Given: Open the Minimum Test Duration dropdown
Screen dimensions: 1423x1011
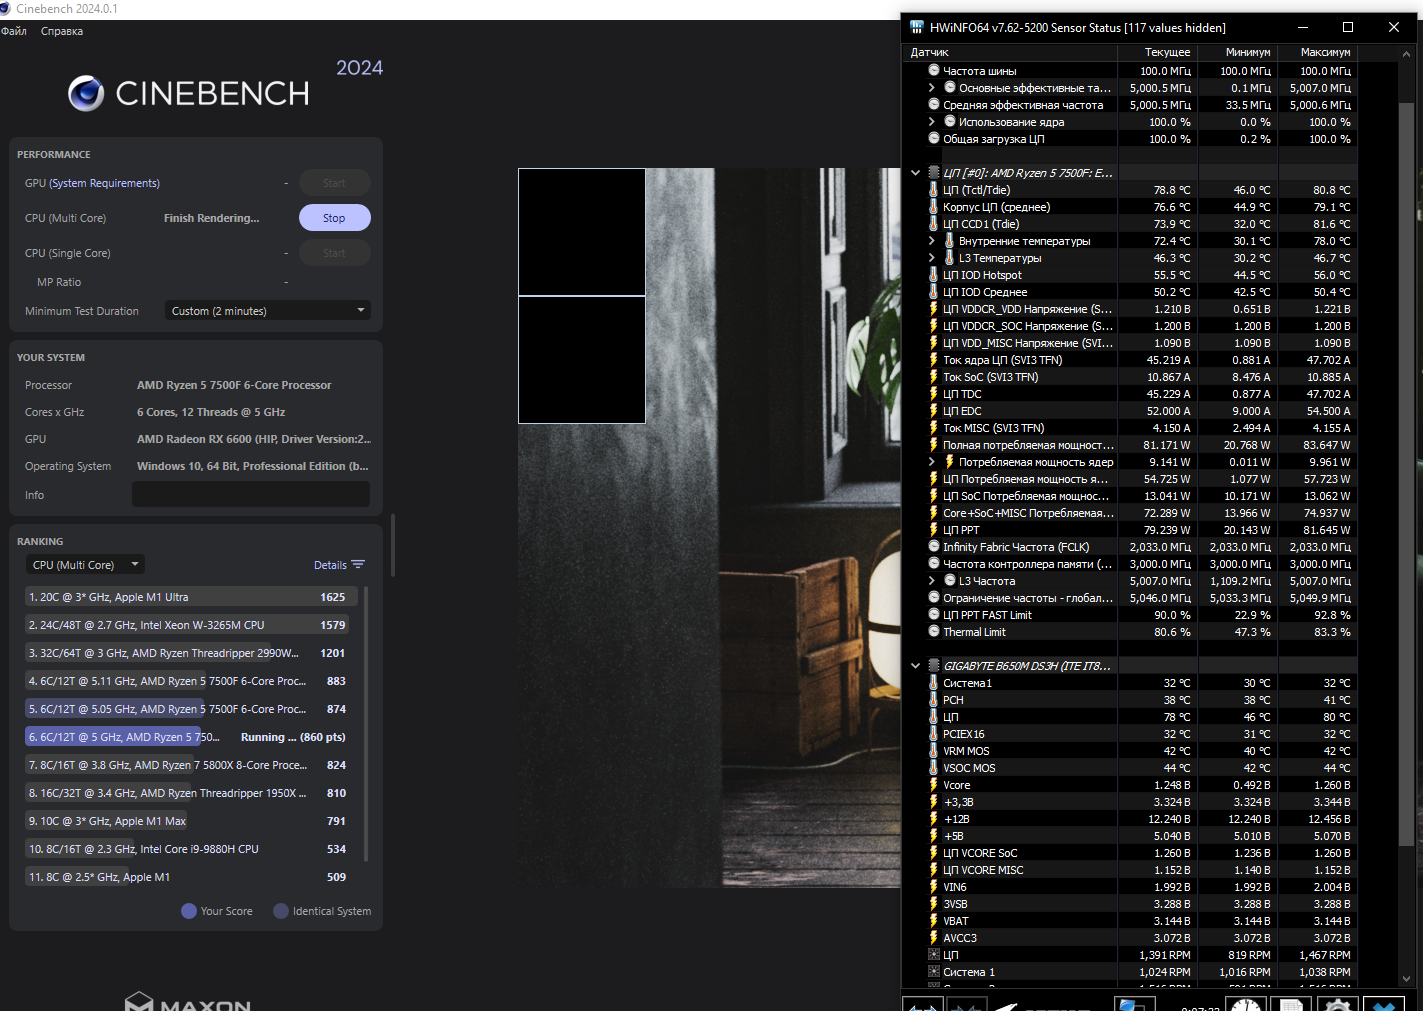Looking at the screenshot, I should coord(267,311).
